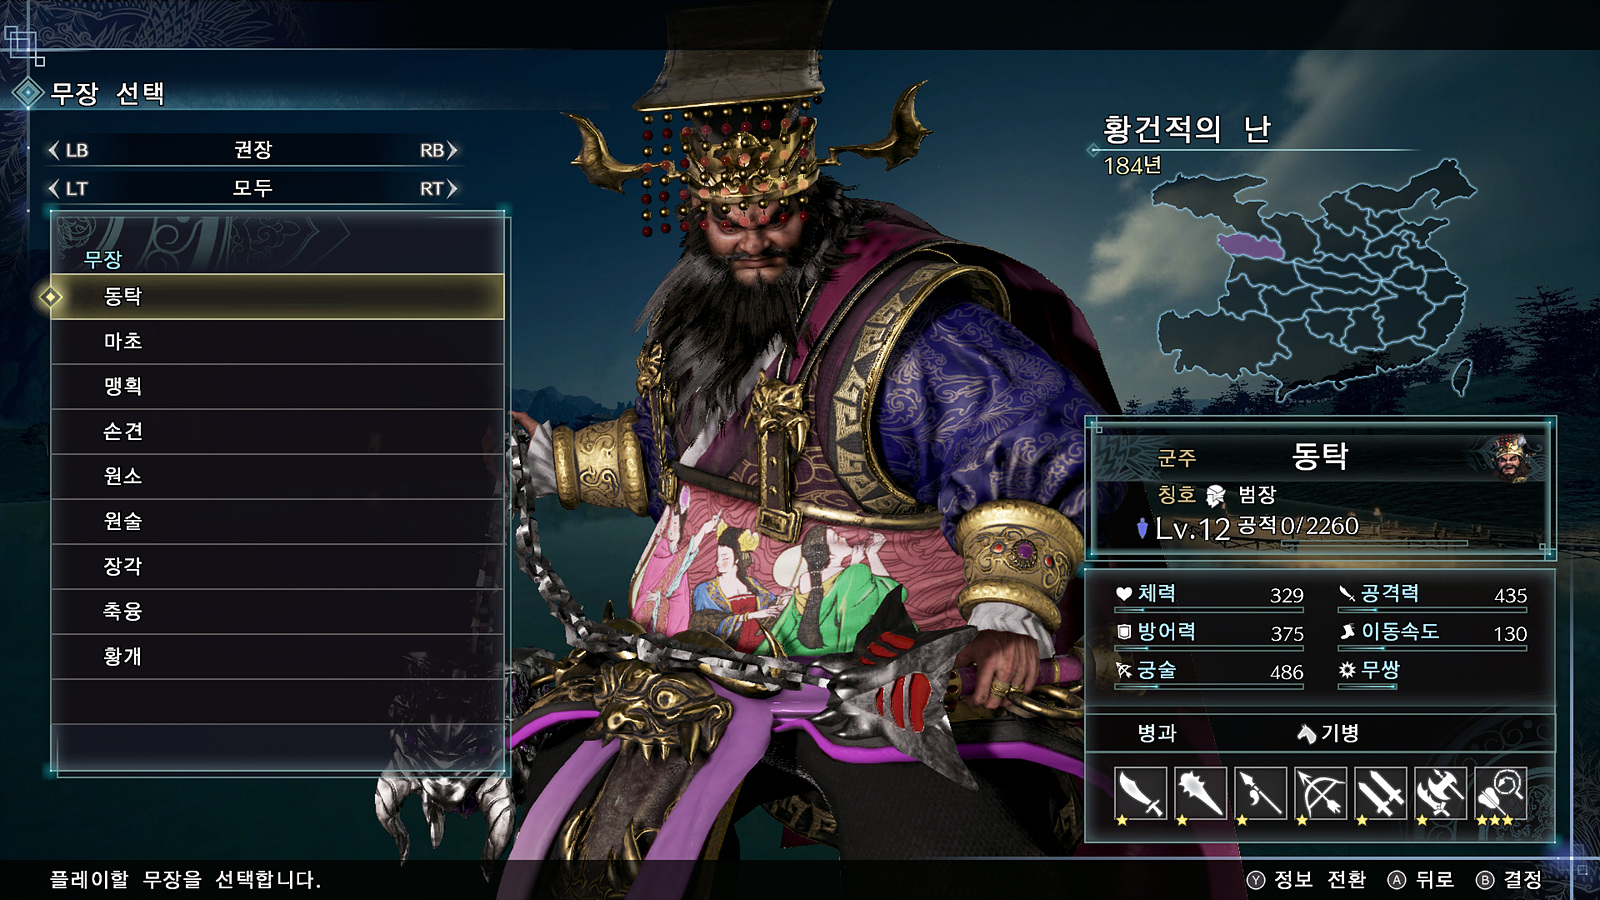Image resolution: width=1600 pixels, height=900 pixels.
Task: Select the curved sword weapon icon
Action: tap(1141, 794)
